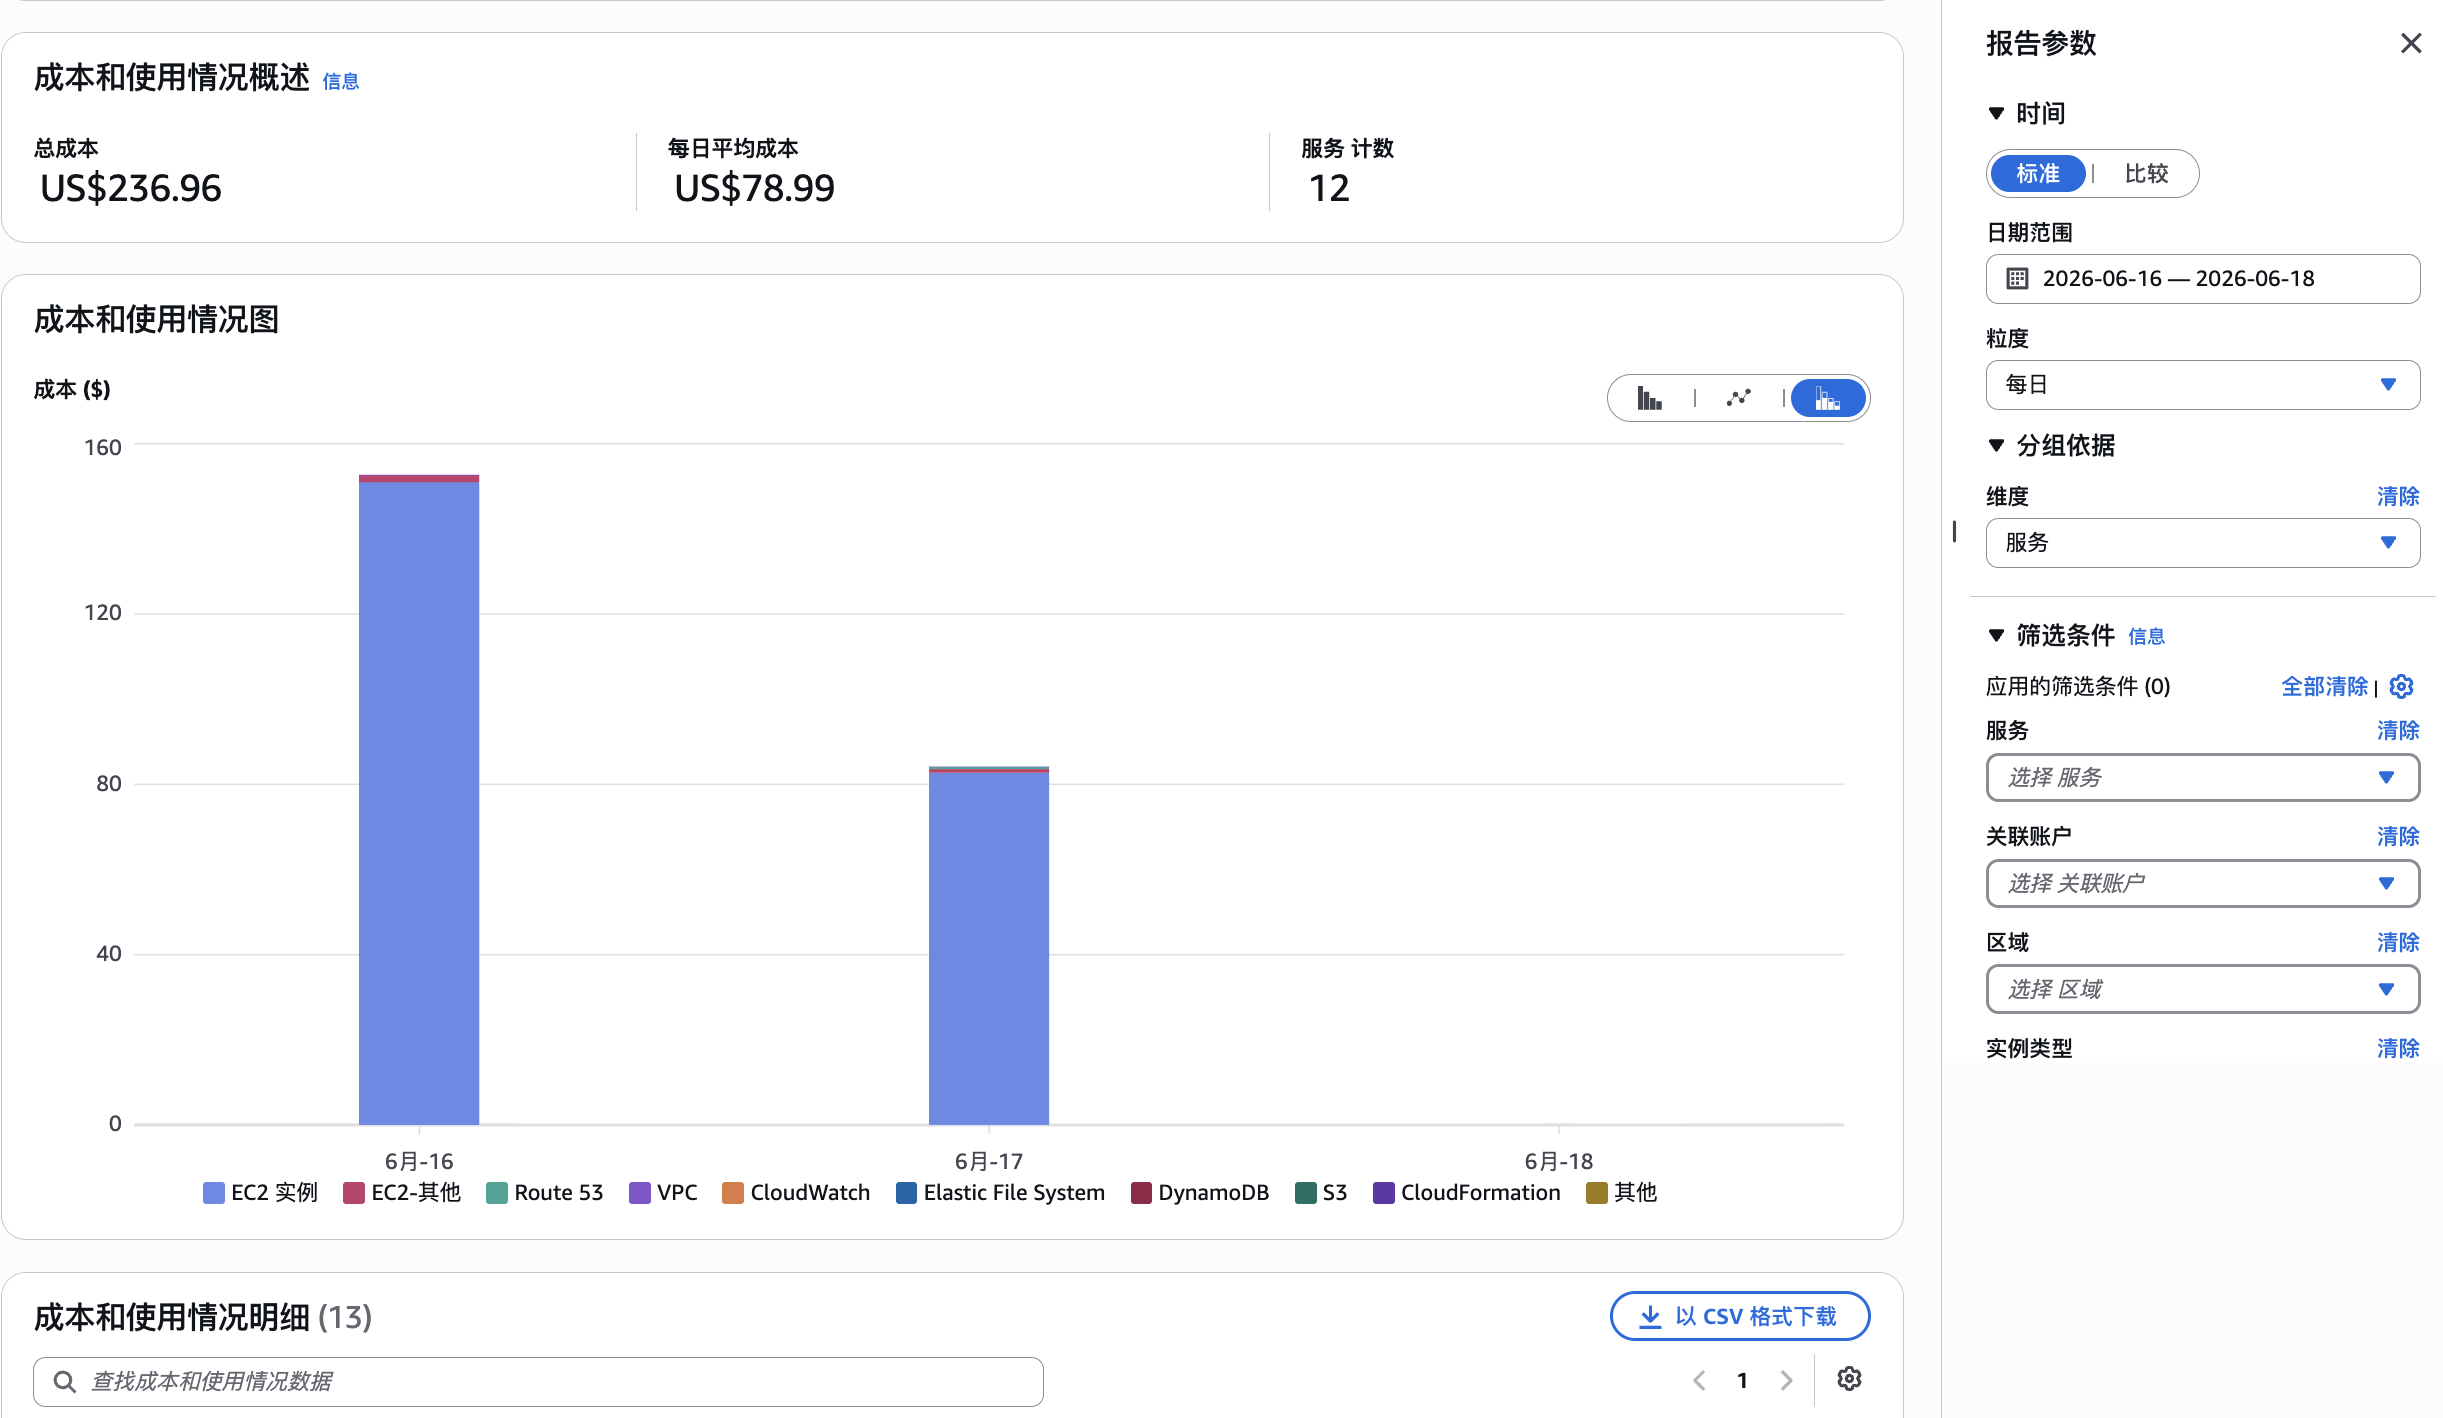2443x1418 pixels.
Task: Toggle Elastic File System legend swatch
Action: tap(906, 1193)
